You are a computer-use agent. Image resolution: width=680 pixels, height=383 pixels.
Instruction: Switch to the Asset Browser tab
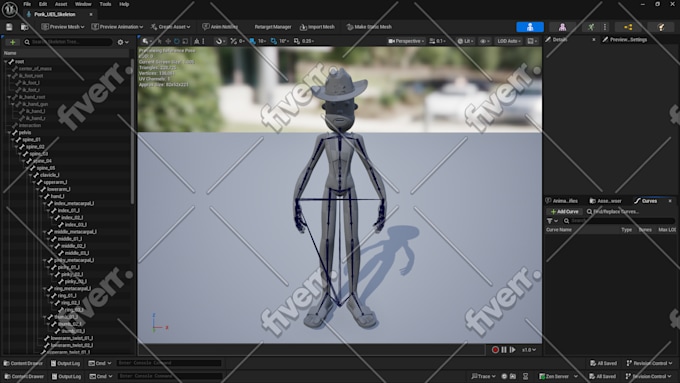click(606, 201)
